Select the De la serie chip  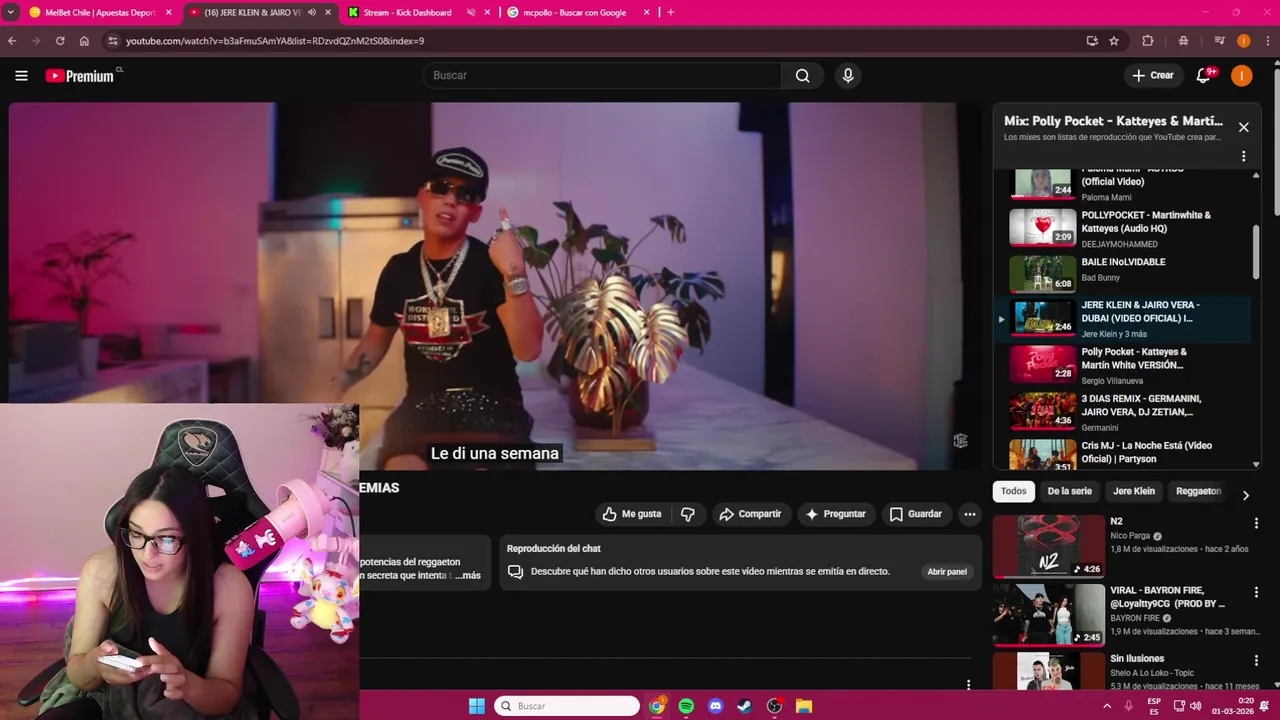pyautogui.click(x=1069, y=491)
